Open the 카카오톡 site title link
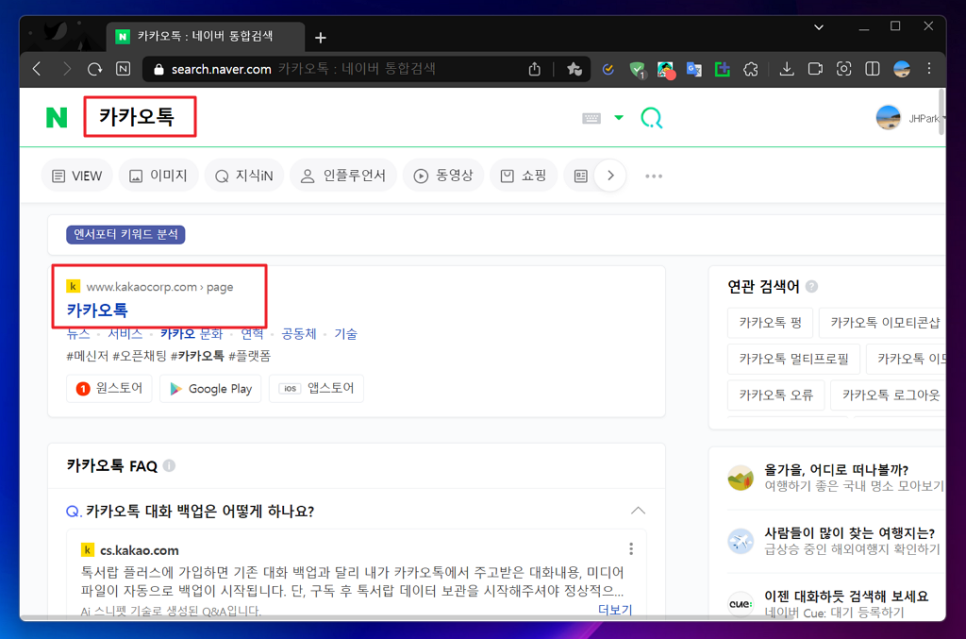Image resolution: width=966 pixels, height=639 pixels. tap(97, 310)
